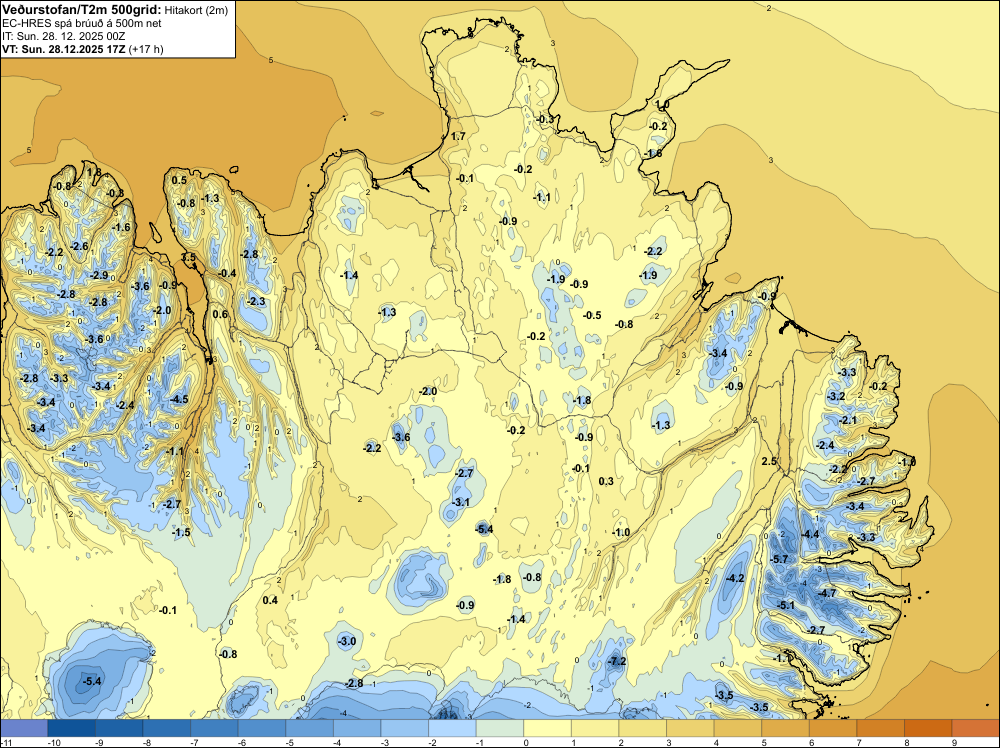Image resolution: width=1000 pixels, height=748 pixels.
Task: Click the -10 label in the legend
Action: pos(54,742)
